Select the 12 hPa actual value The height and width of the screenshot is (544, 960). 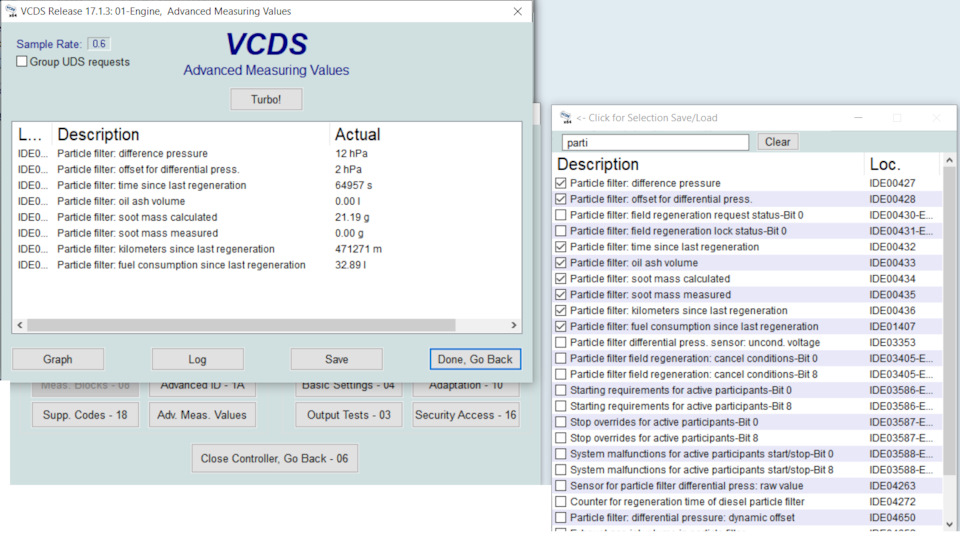[x=351, y=154]
